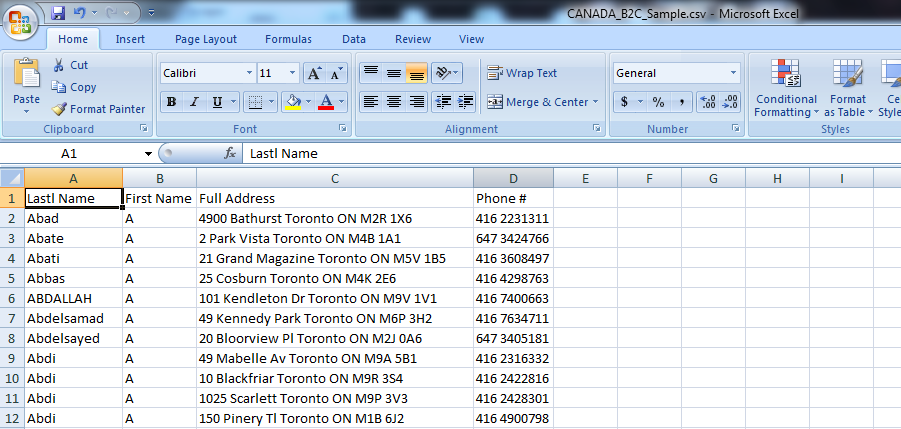Switch to the Page Layout tab
This screenshot has width=901, height=429.
[205, 39]
